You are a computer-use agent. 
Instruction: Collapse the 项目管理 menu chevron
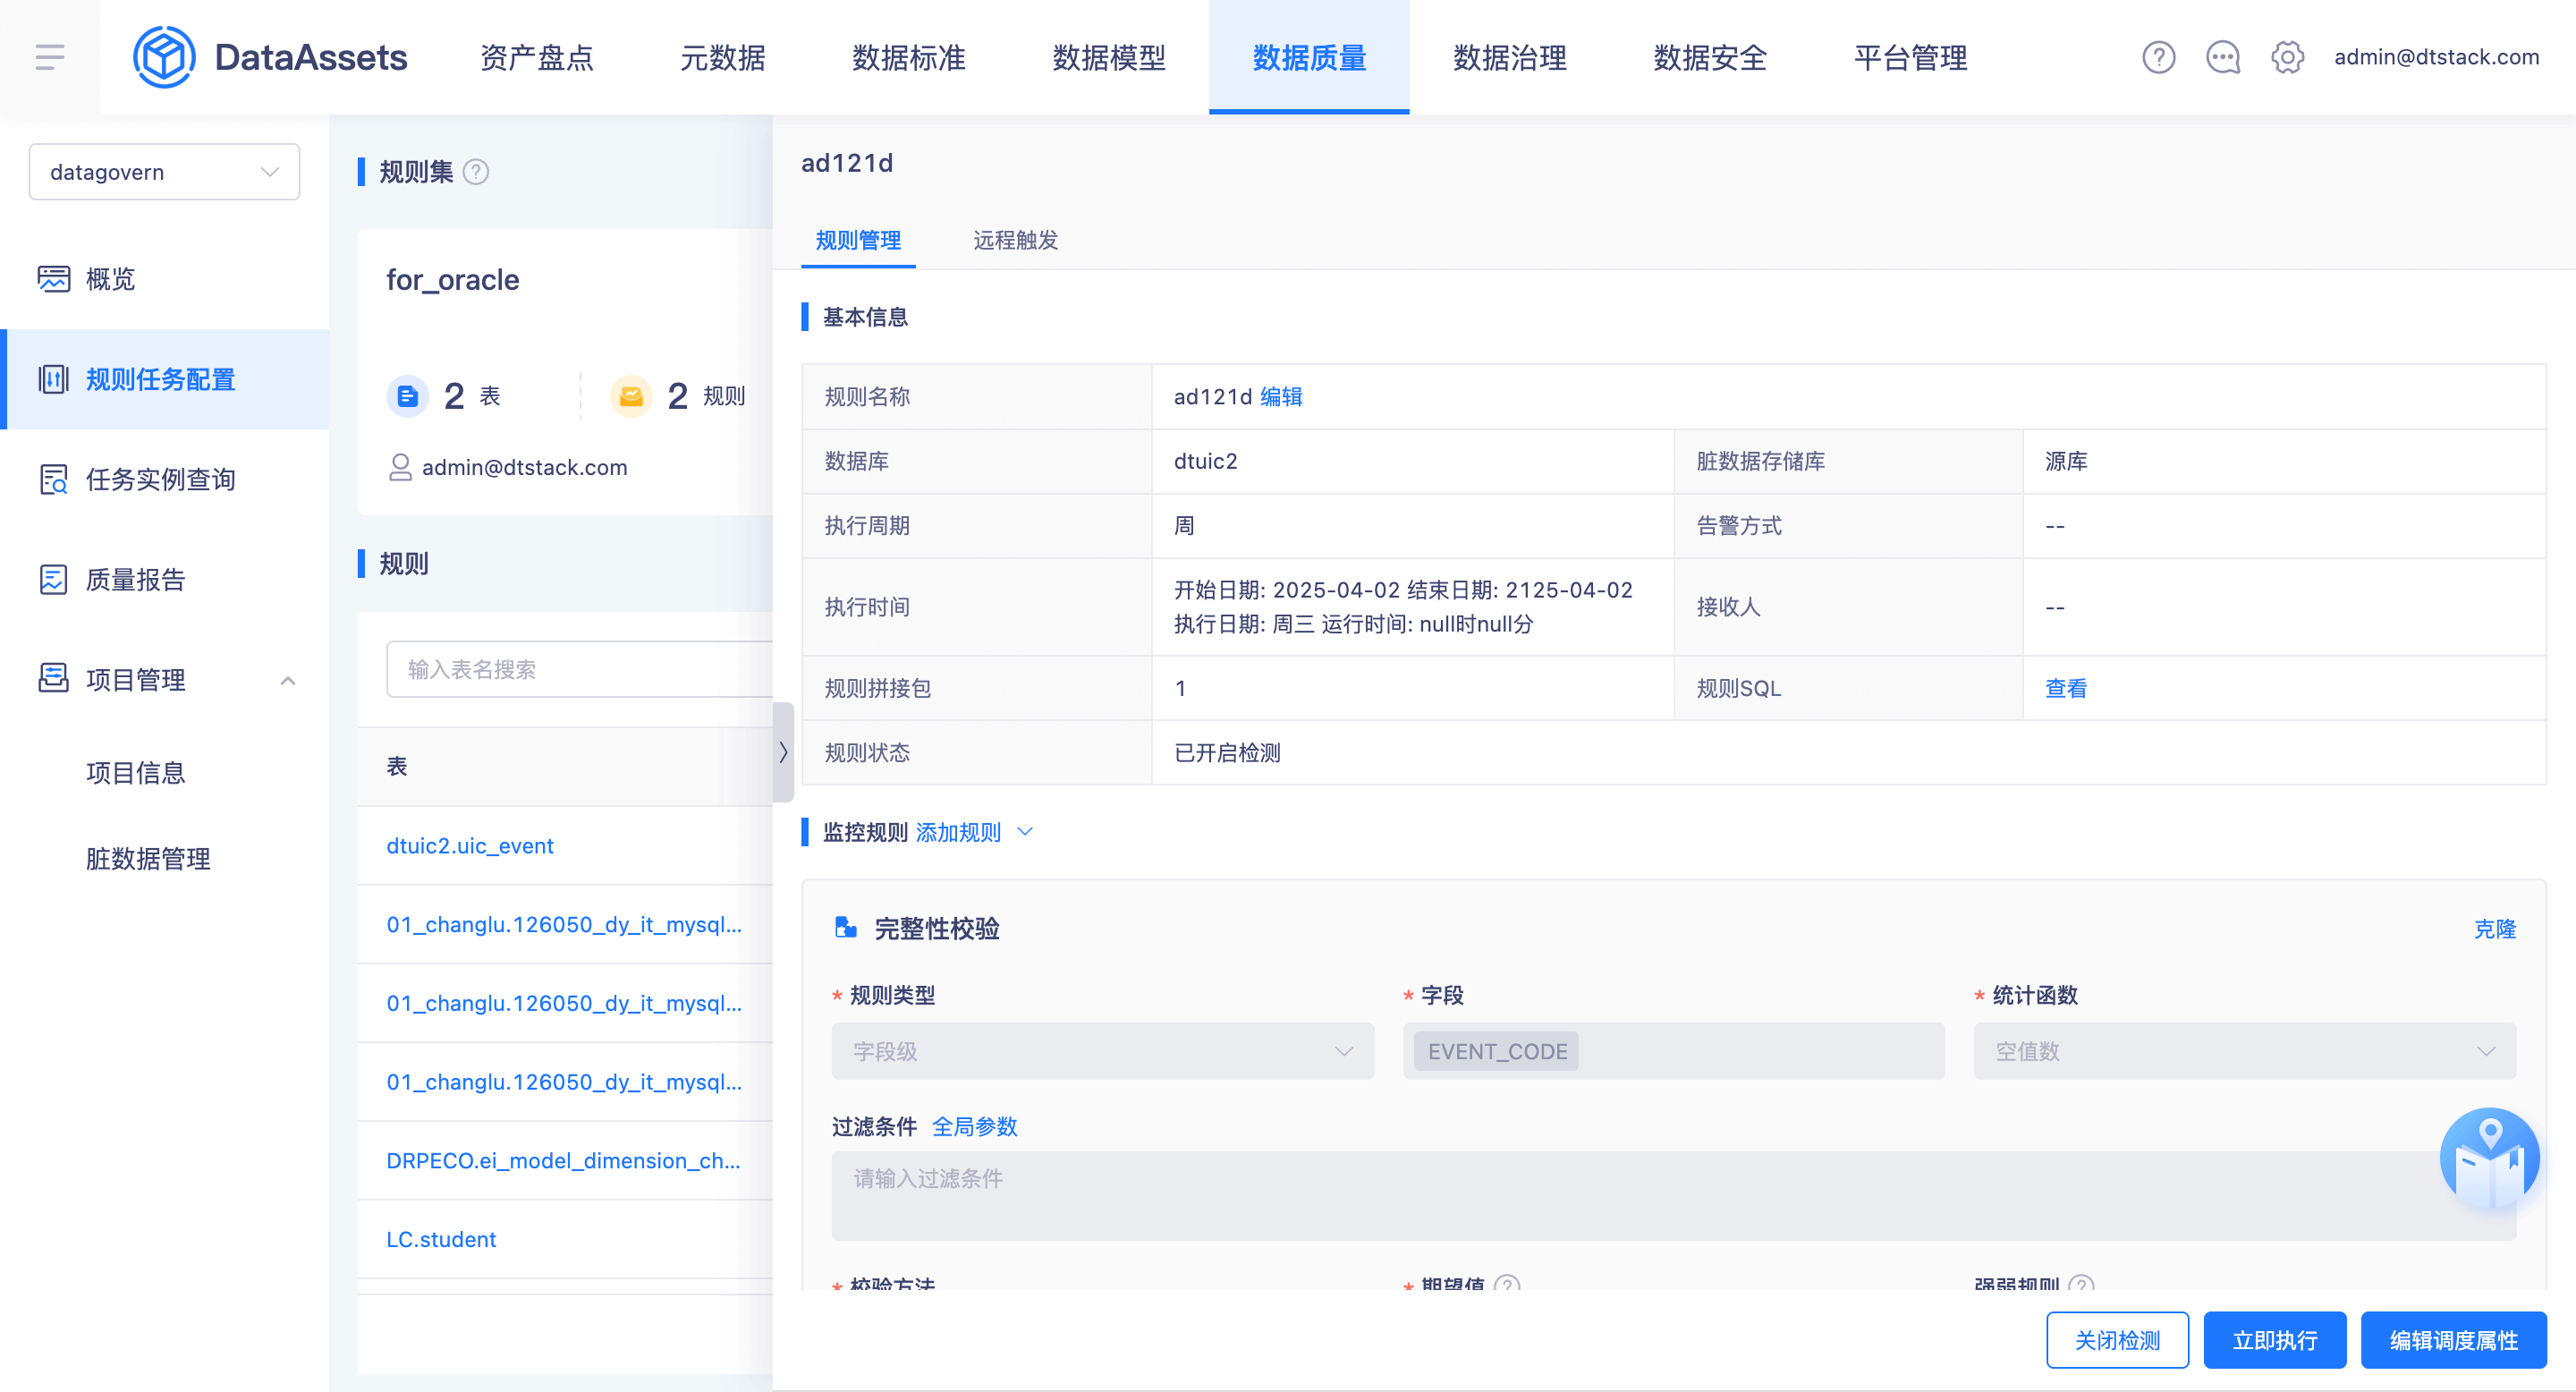288,681
